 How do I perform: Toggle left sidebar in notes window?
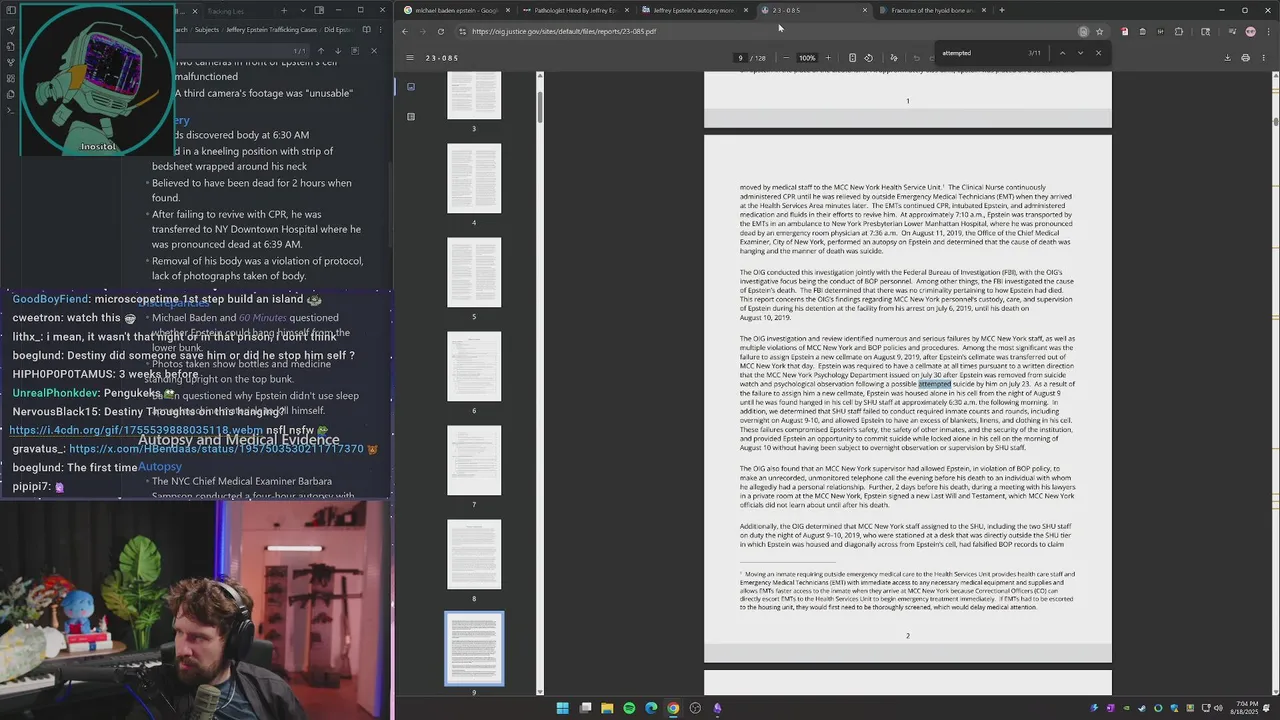tap(11, 10)
